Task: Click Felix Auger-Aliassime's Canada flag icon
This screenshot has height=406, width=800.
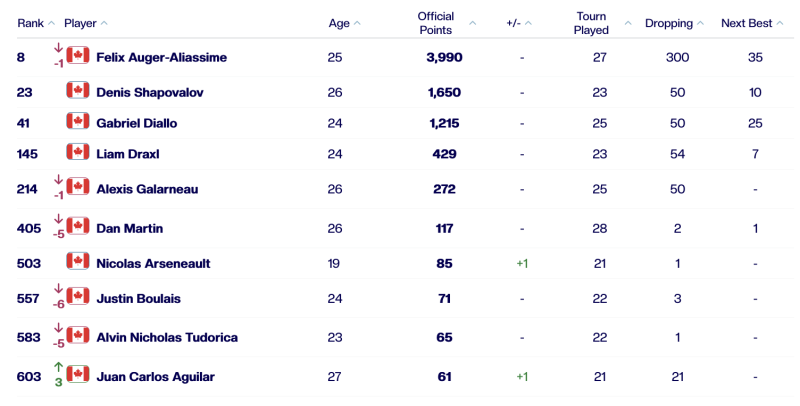Action: pos(78,57)
